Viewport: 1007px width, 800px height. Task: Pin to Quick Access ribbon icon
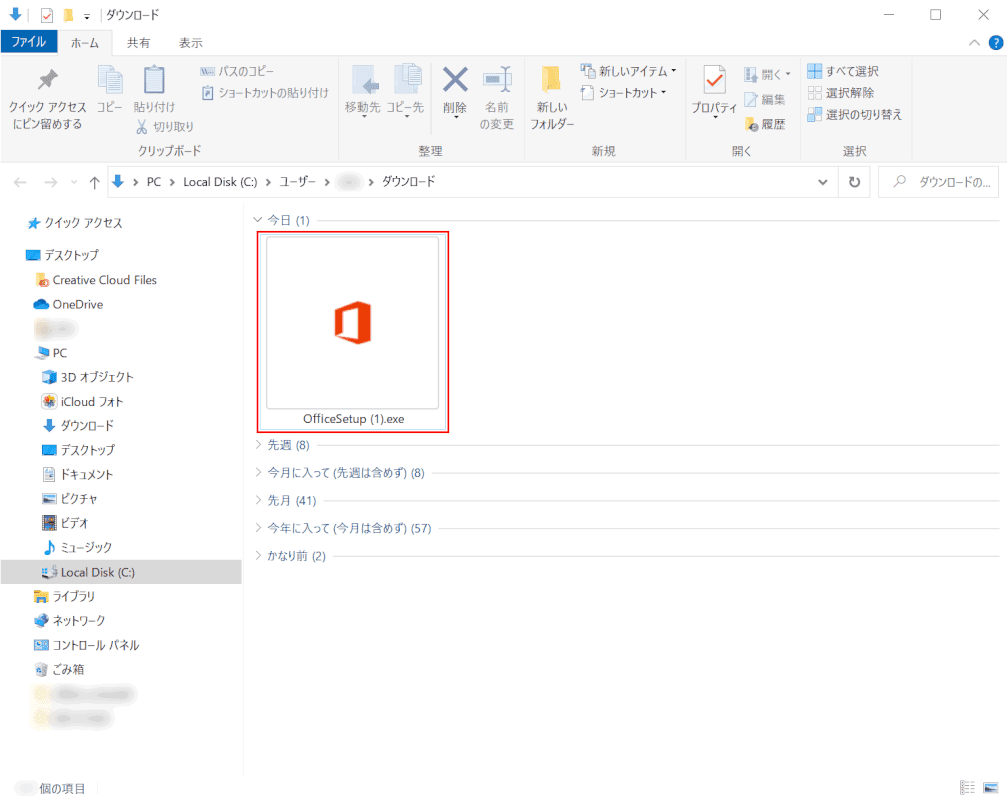pos(47,98)
